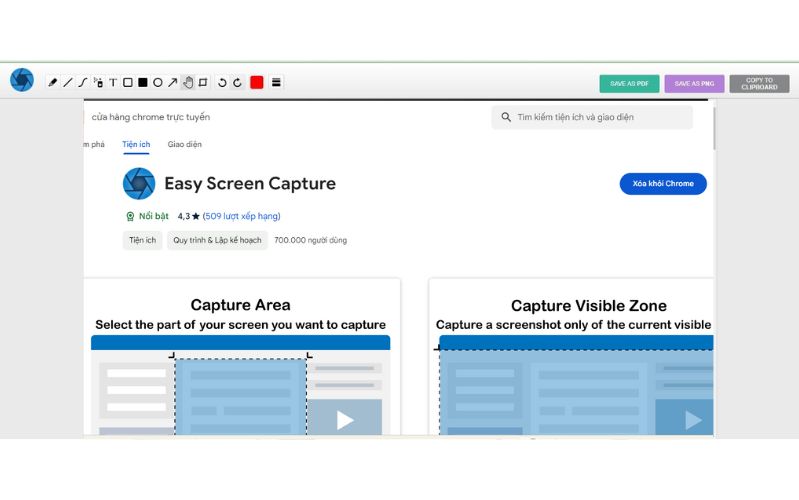
Task: Select the crop tool
Action: (203, 83)
